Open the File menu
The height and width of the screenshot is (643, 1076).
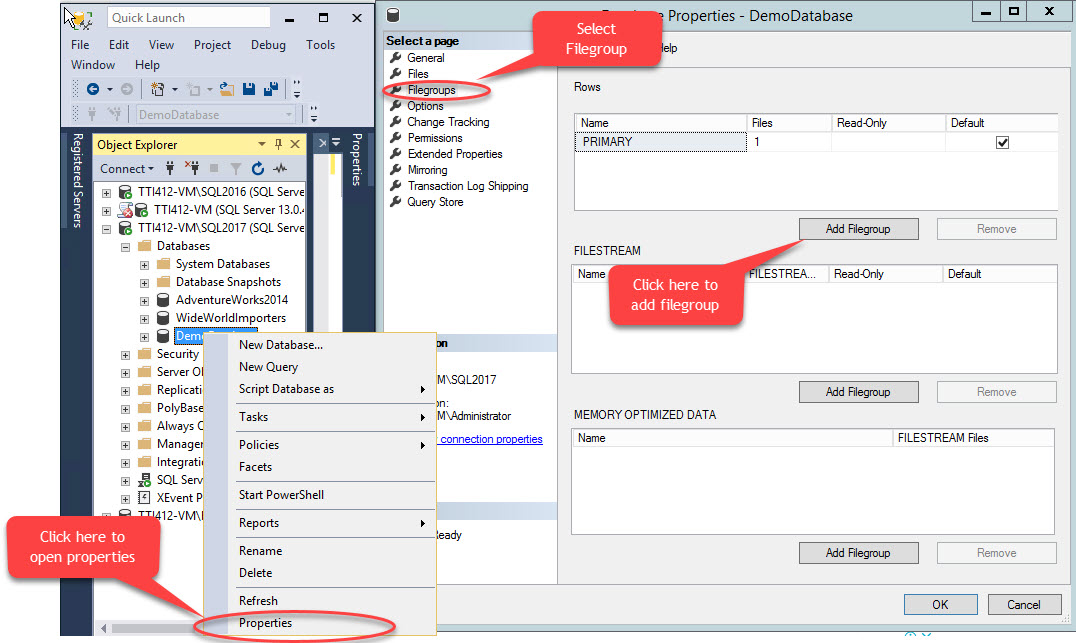[80, 45]
